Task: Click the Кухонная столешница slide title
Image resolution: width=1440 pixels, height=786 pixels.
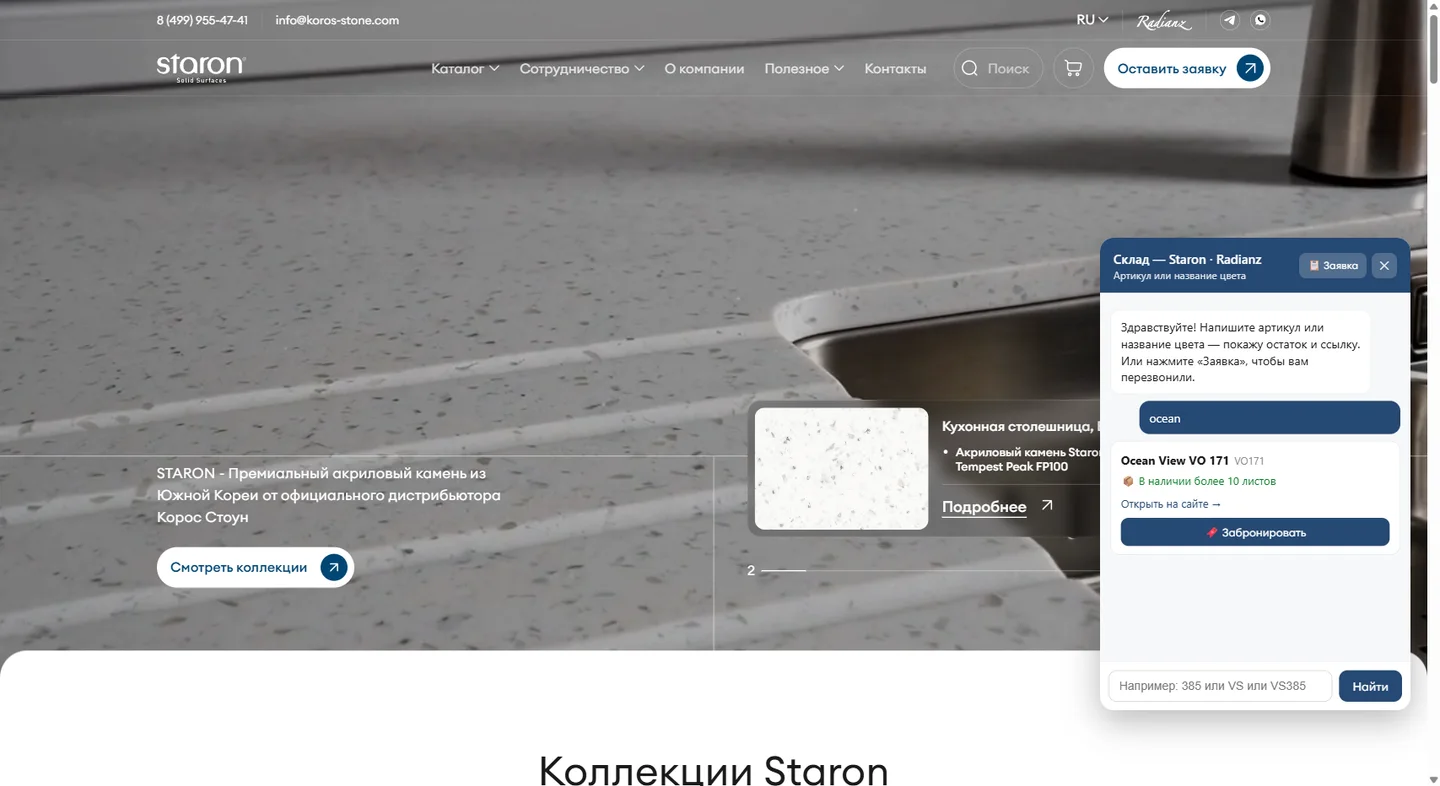Action: pyautogui.click(x=1021, y=426)
